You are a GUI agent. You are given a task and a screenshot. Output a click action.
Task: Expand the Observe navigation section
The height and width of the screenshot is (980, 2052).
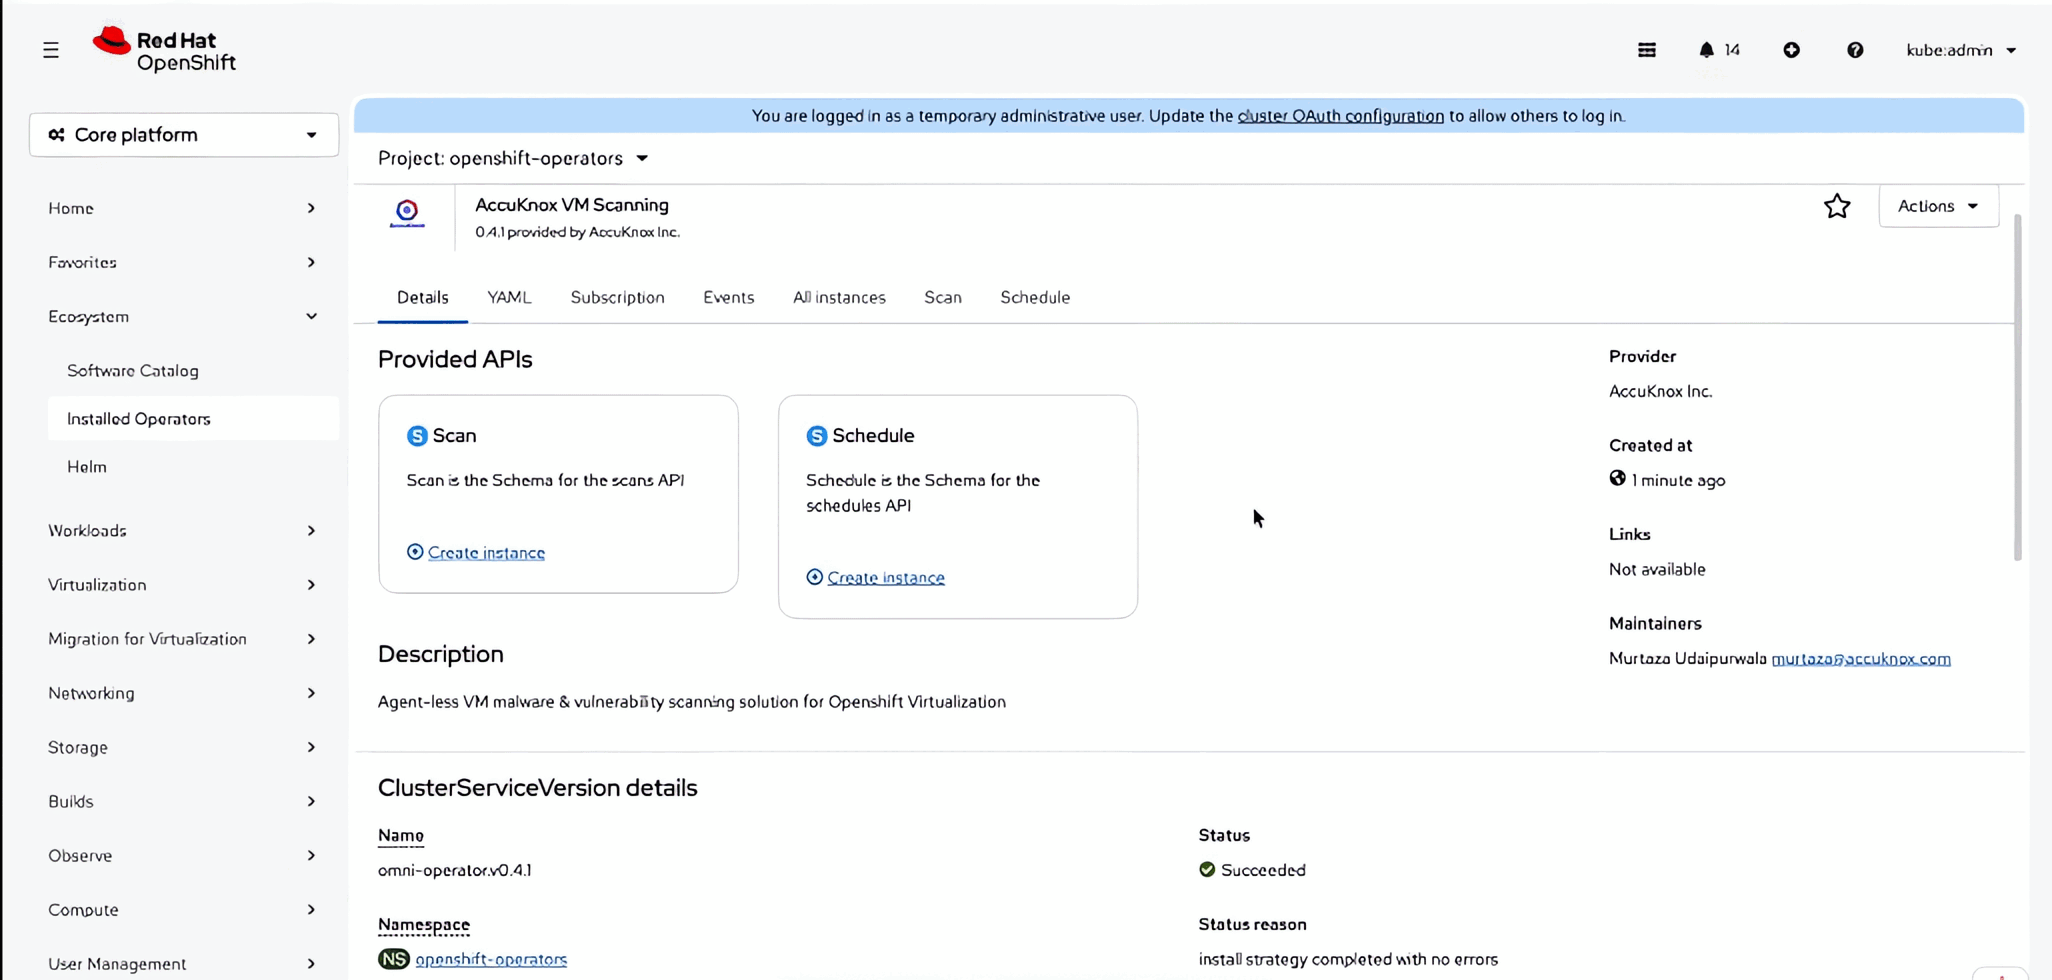pos(183,855)
